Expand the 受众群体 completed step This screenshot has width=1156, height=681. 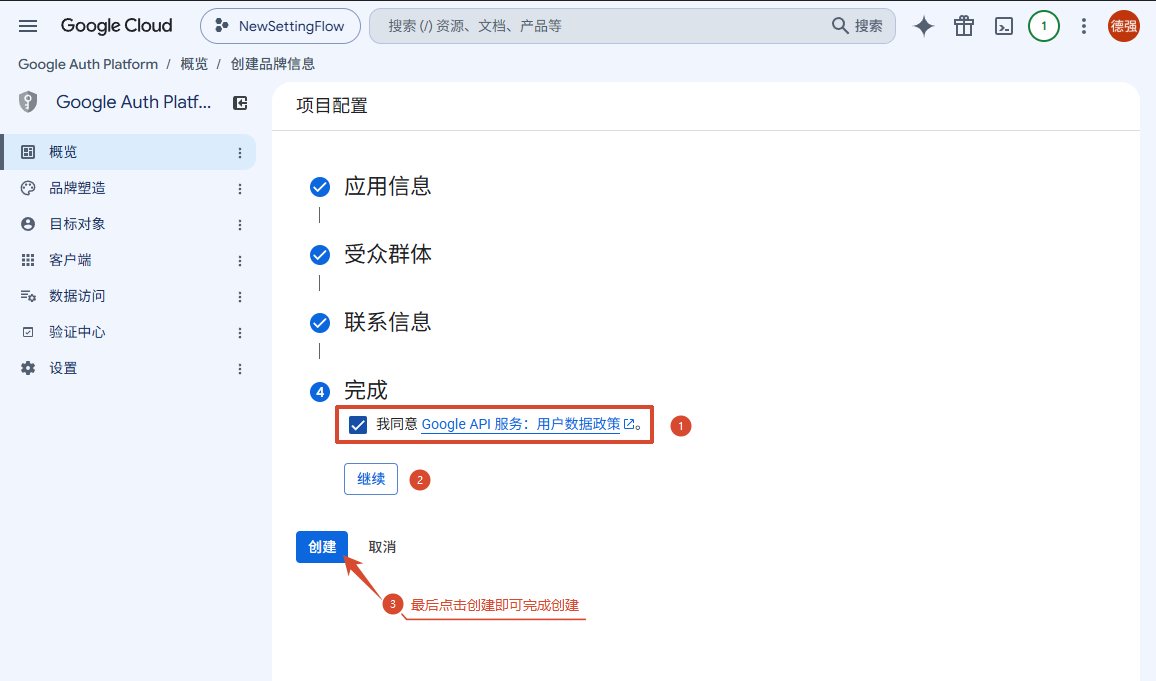371,254
